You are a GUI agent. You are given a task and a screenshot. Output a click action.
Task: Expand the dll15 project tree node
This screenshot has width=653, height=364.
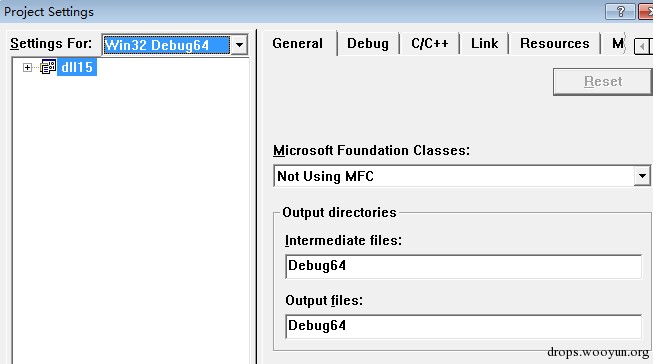pyautogui.click(x=27, y=67)
